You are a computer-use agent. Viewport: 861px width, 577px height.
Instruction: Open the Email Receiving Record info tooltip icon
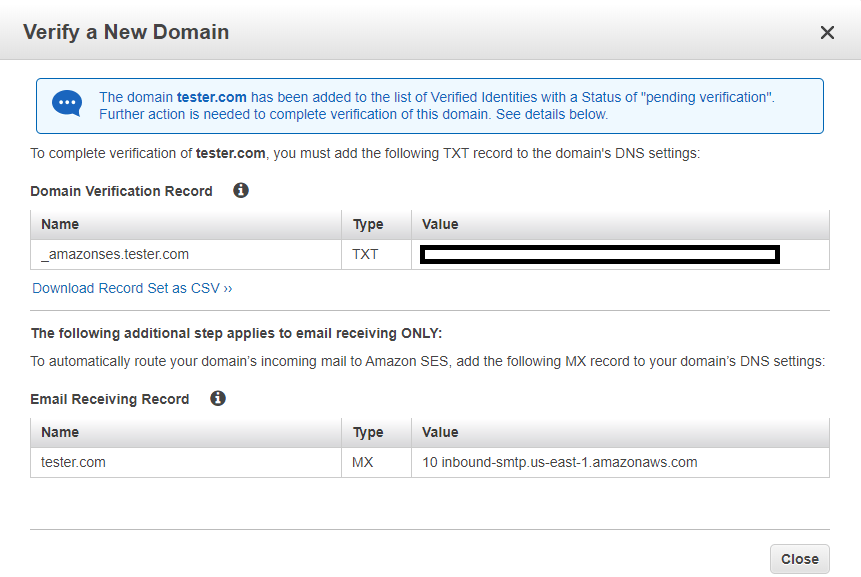(x=217, y=398)
